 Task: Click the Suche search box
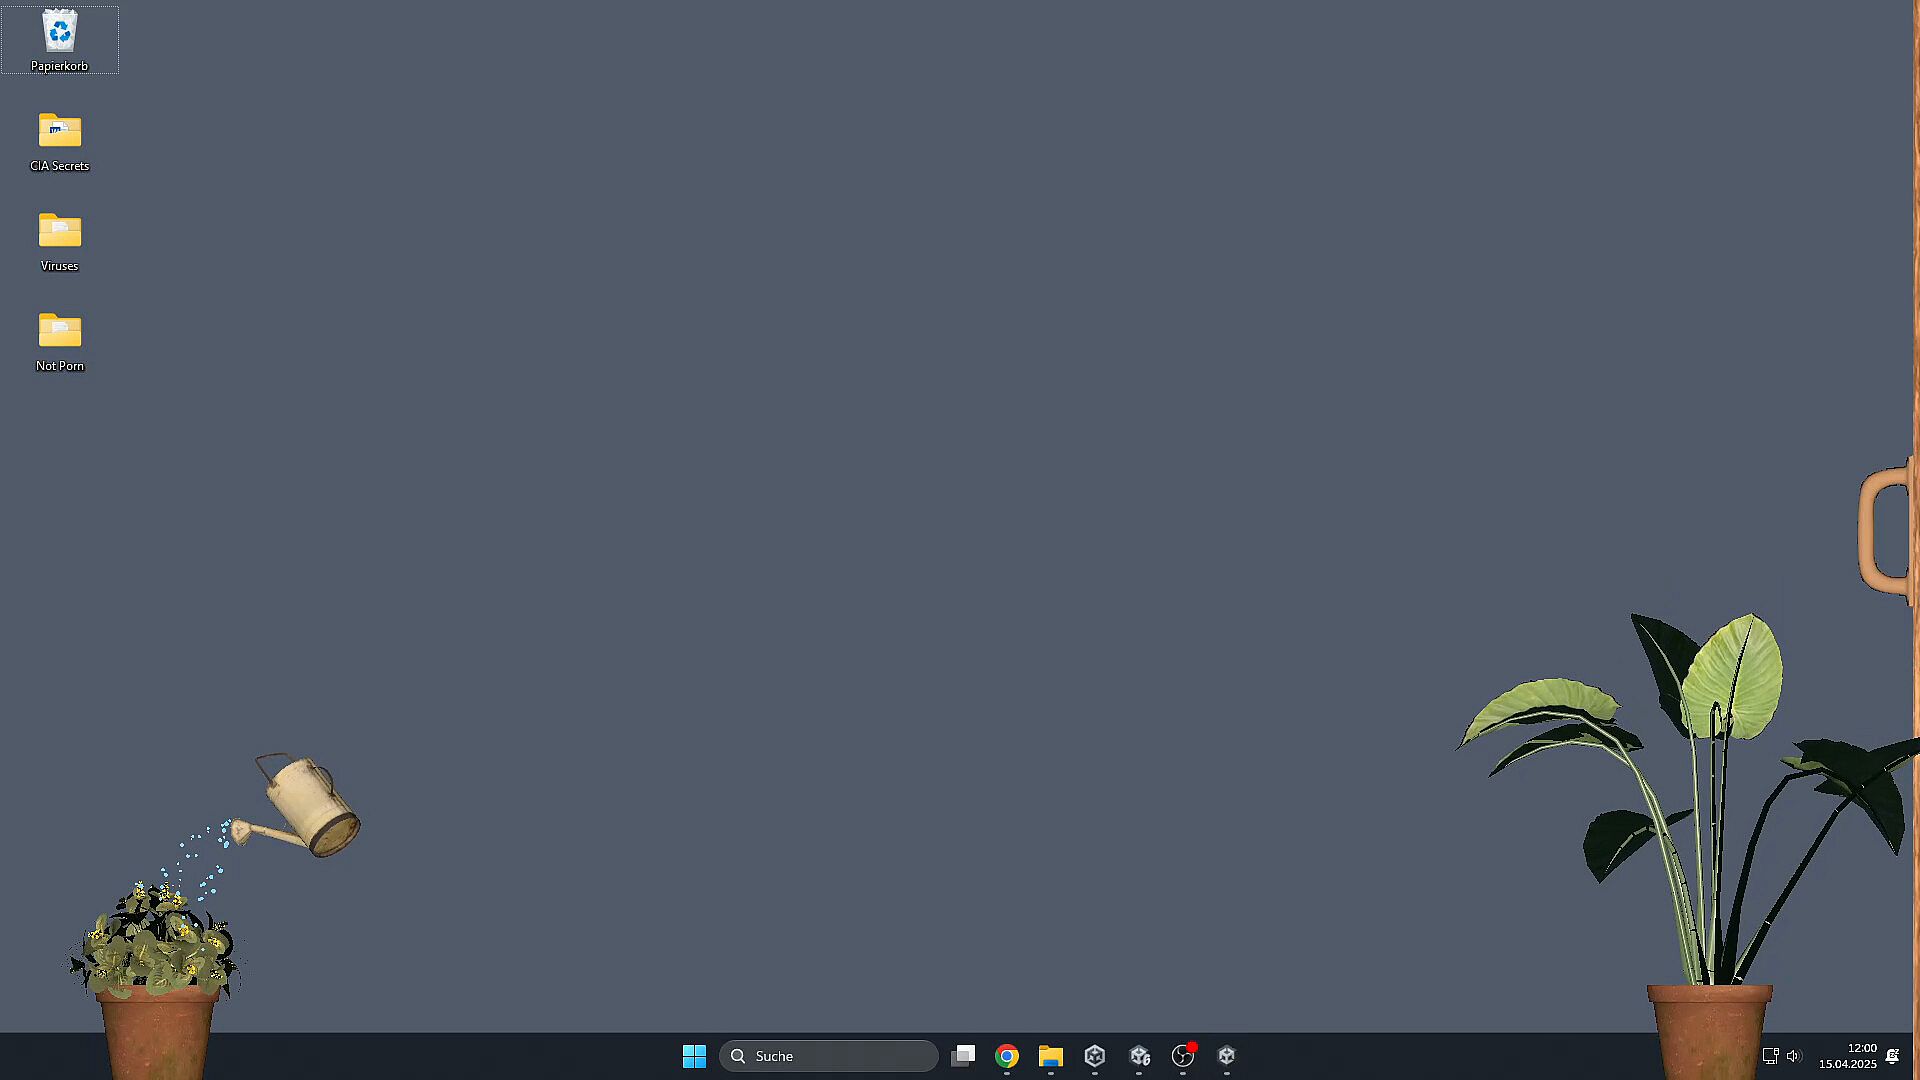tap(828, 1056)
